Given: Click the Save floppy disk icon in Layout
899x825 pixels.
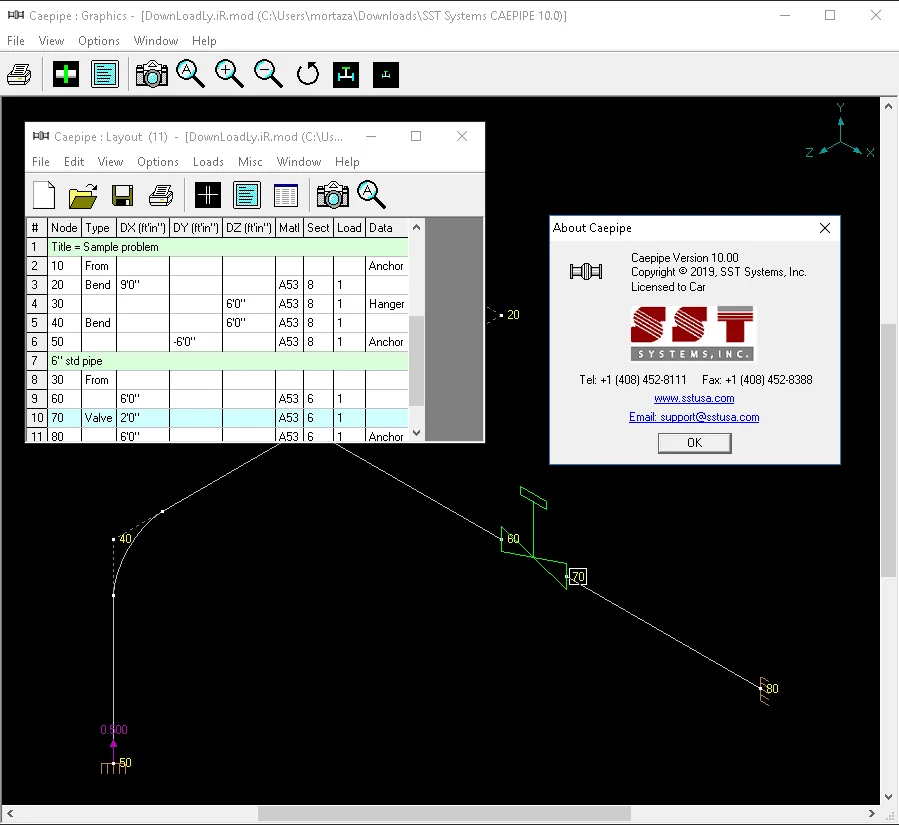Looking at the screenshot, I should tap(122, 196).
